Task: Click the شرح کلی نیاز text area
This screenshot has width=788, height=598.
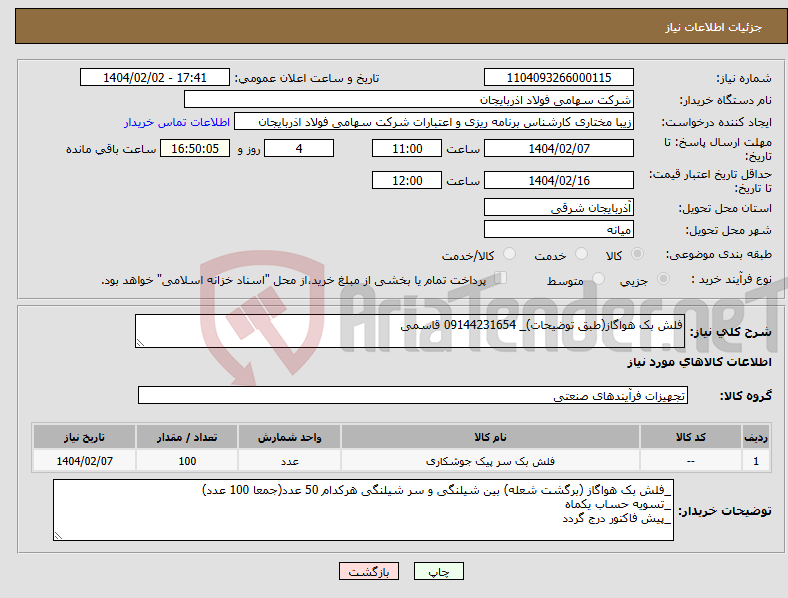Action: pyautogui.click(x=410, y=331)
